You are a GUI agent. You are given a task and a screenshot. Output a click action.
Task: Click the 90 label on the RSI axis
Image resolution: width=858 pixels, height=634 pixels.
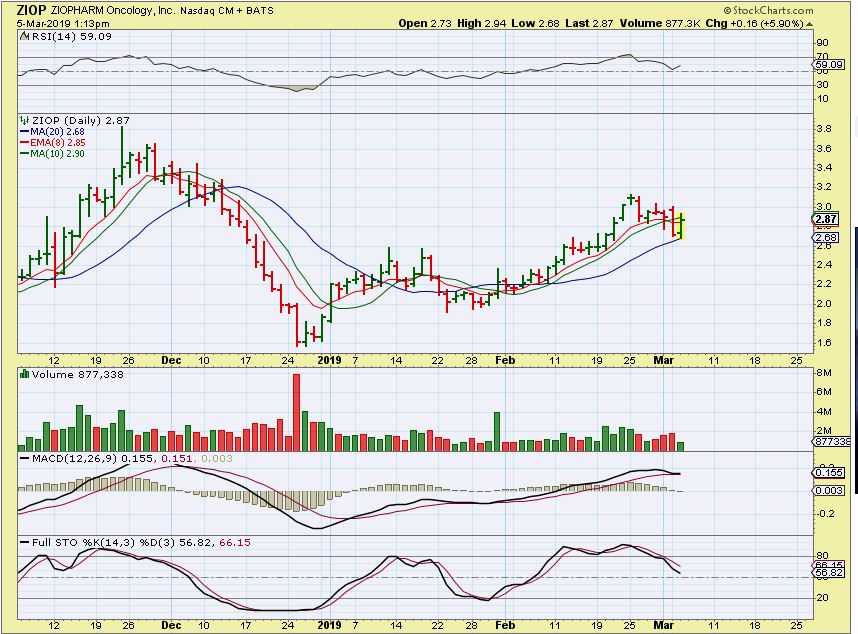(822, 43)
